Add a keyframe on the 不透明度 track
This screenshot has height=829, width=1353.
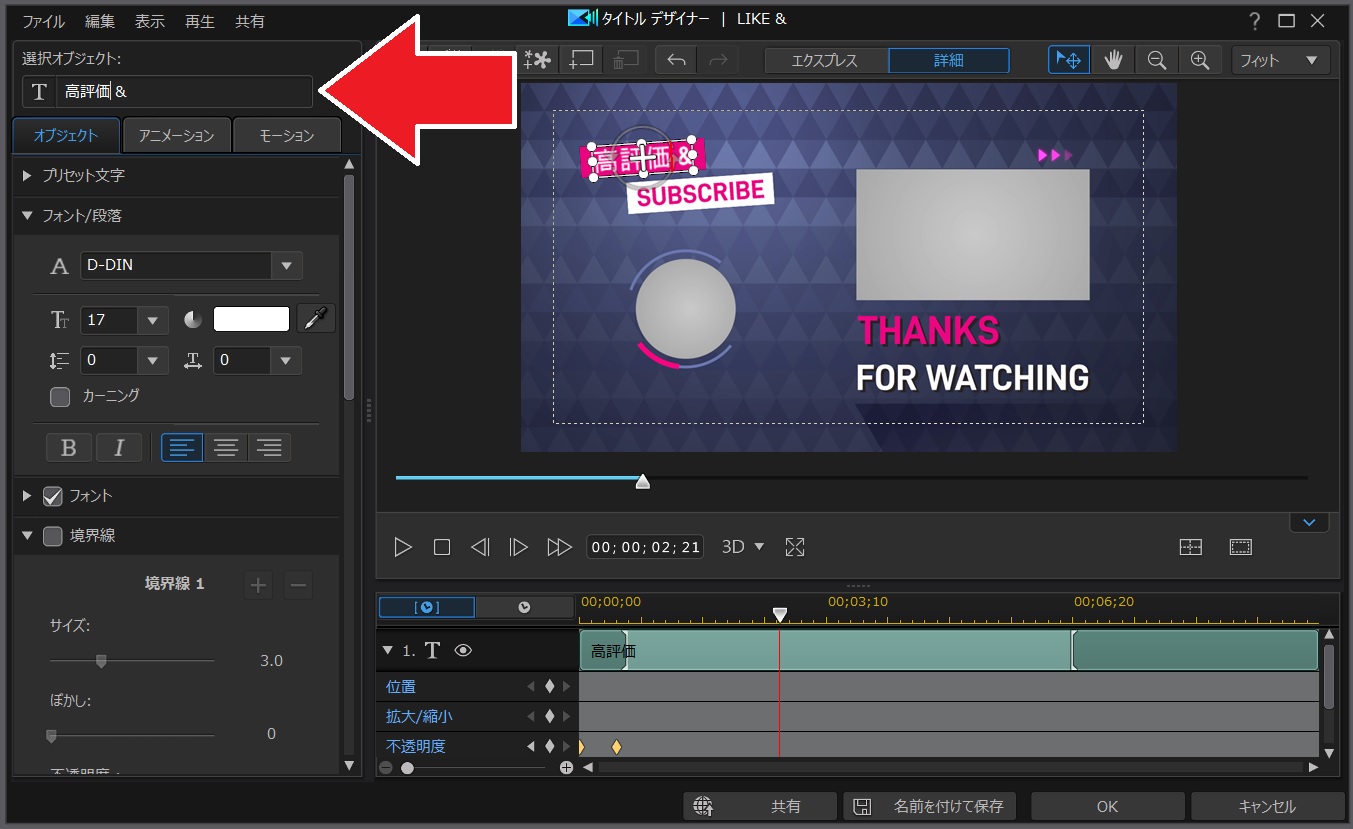point(549,747)
